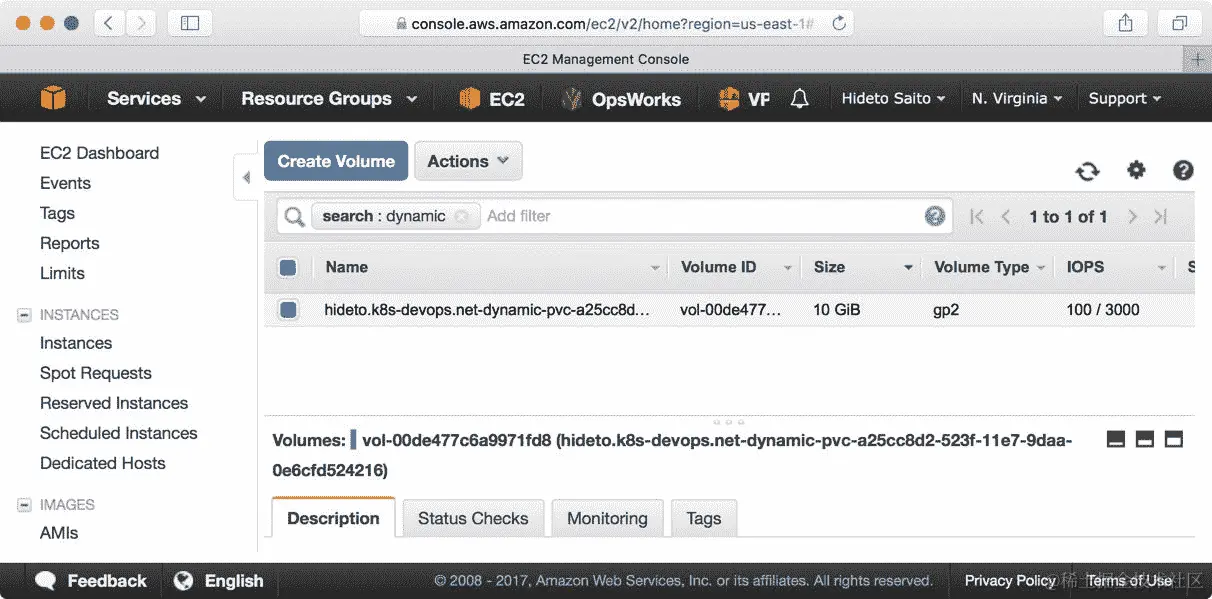
Task: Refresh the volumes list
Action: 1087,171
